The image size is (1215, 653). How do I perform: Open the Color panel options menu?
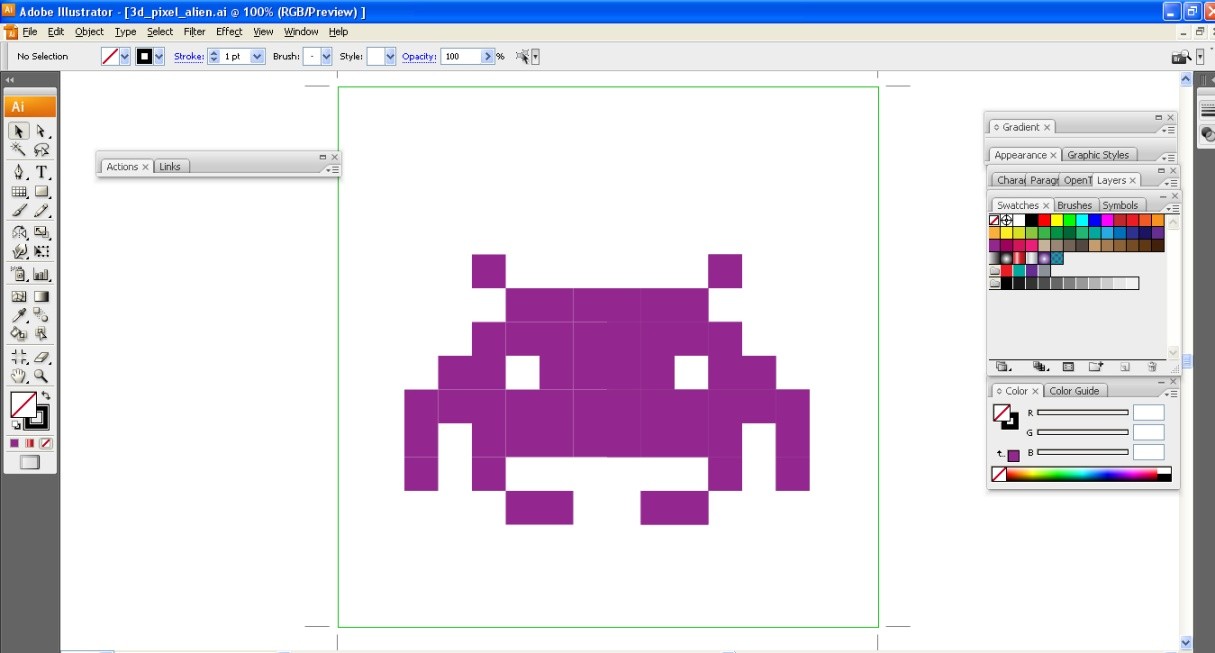pyautogui.click(x=1170, y=394)
